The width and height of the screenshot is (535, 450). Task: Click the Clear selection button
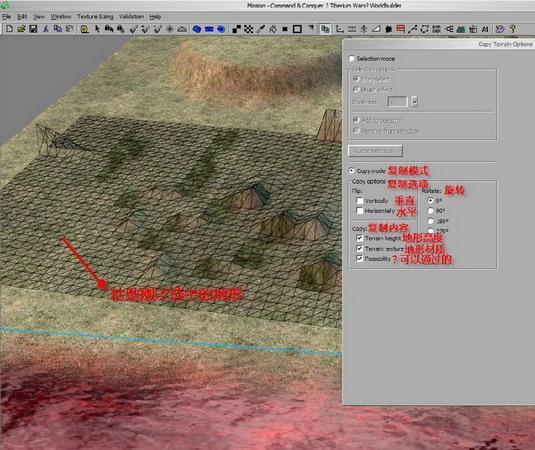[375, 151]
